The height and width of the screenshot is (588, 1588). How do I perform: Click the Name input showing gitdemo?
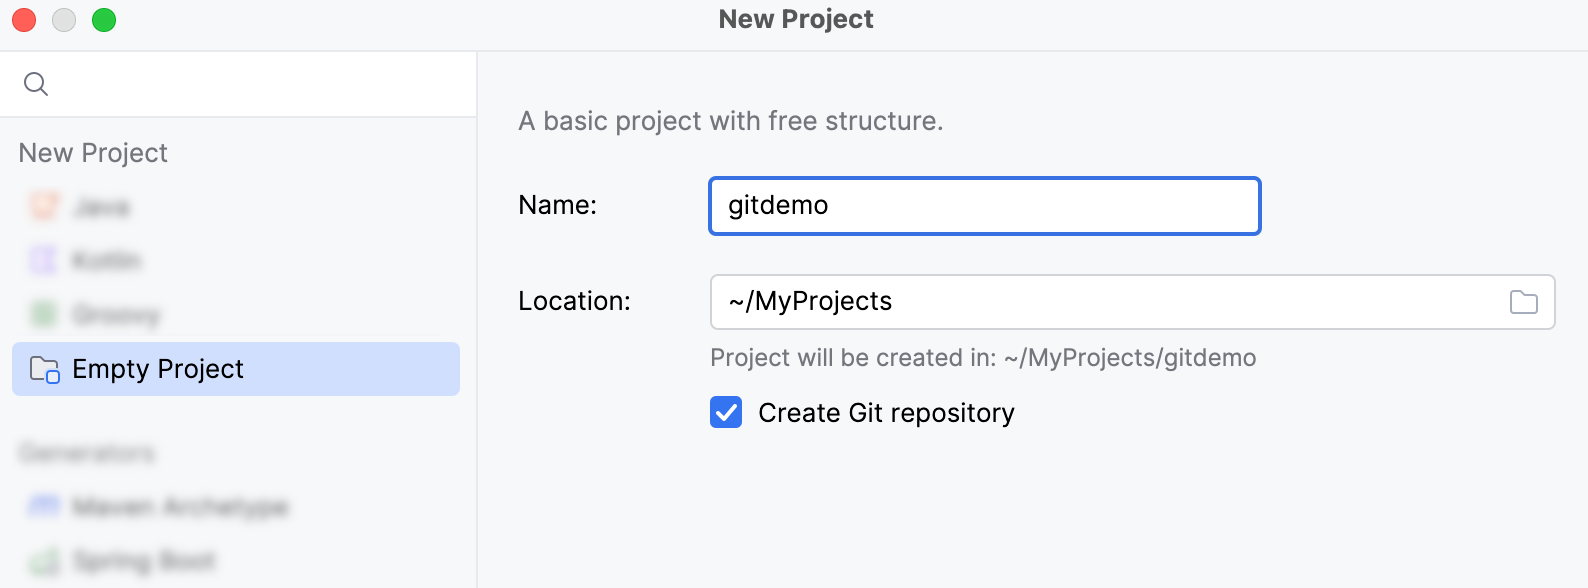pyautogui.click(x=984, y=206)
